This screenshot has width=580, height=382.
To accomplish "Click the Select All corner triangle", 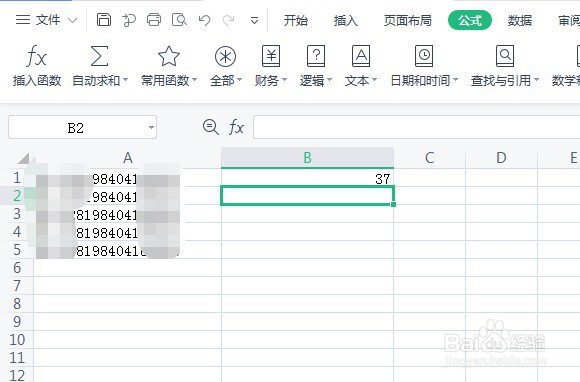I will (x=24, y=158).
